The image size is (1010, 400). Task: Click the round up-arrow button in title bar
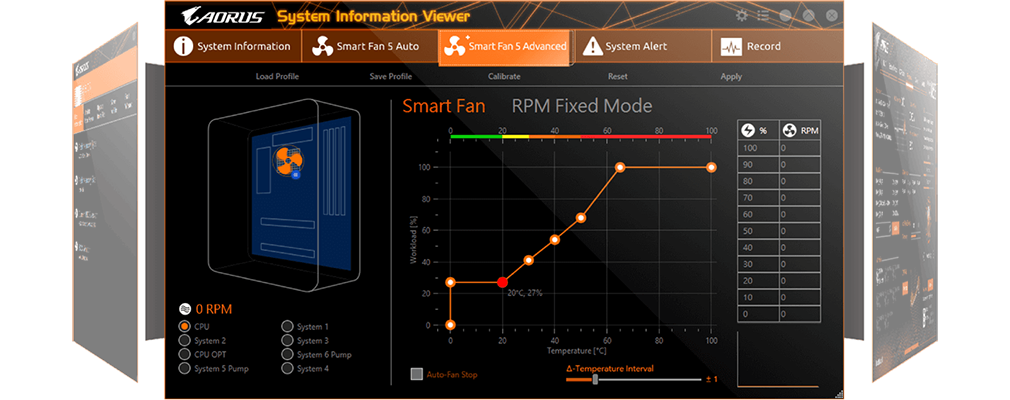(x=809, y=15)
